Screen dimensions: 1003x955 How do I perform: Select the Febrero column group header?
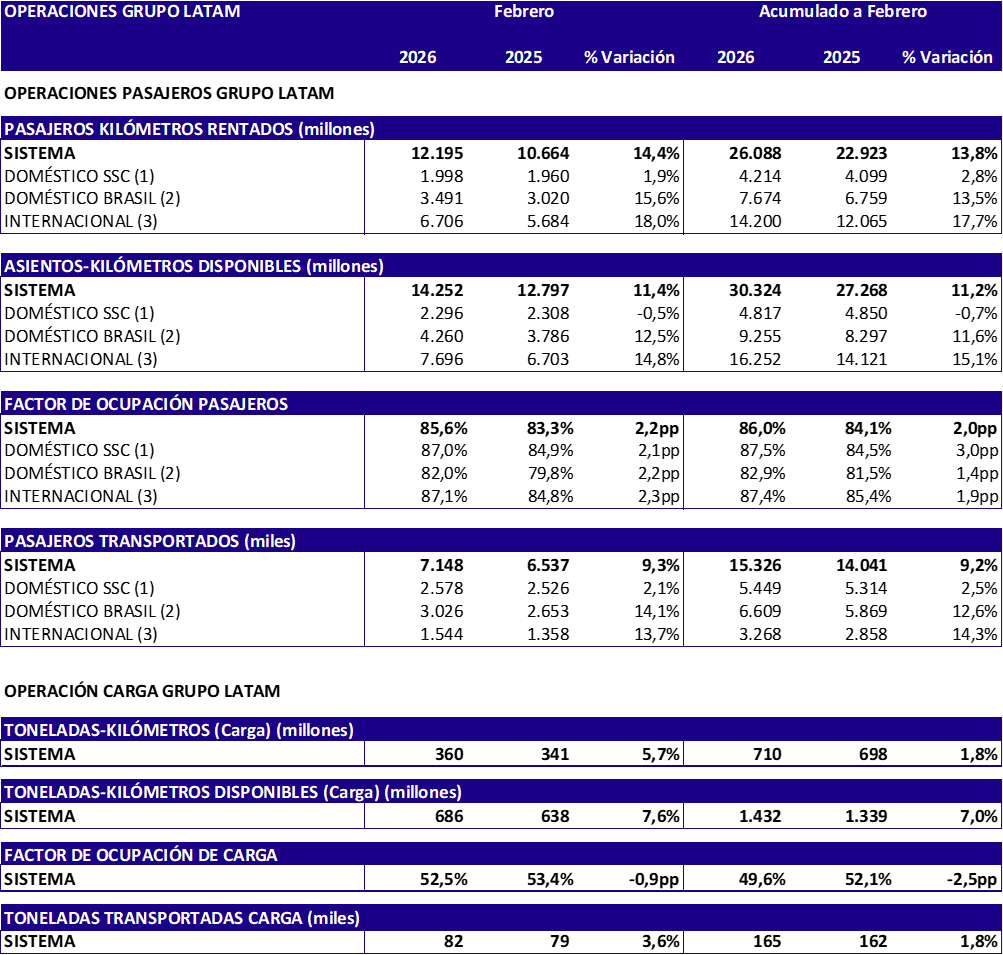point(524,12)
